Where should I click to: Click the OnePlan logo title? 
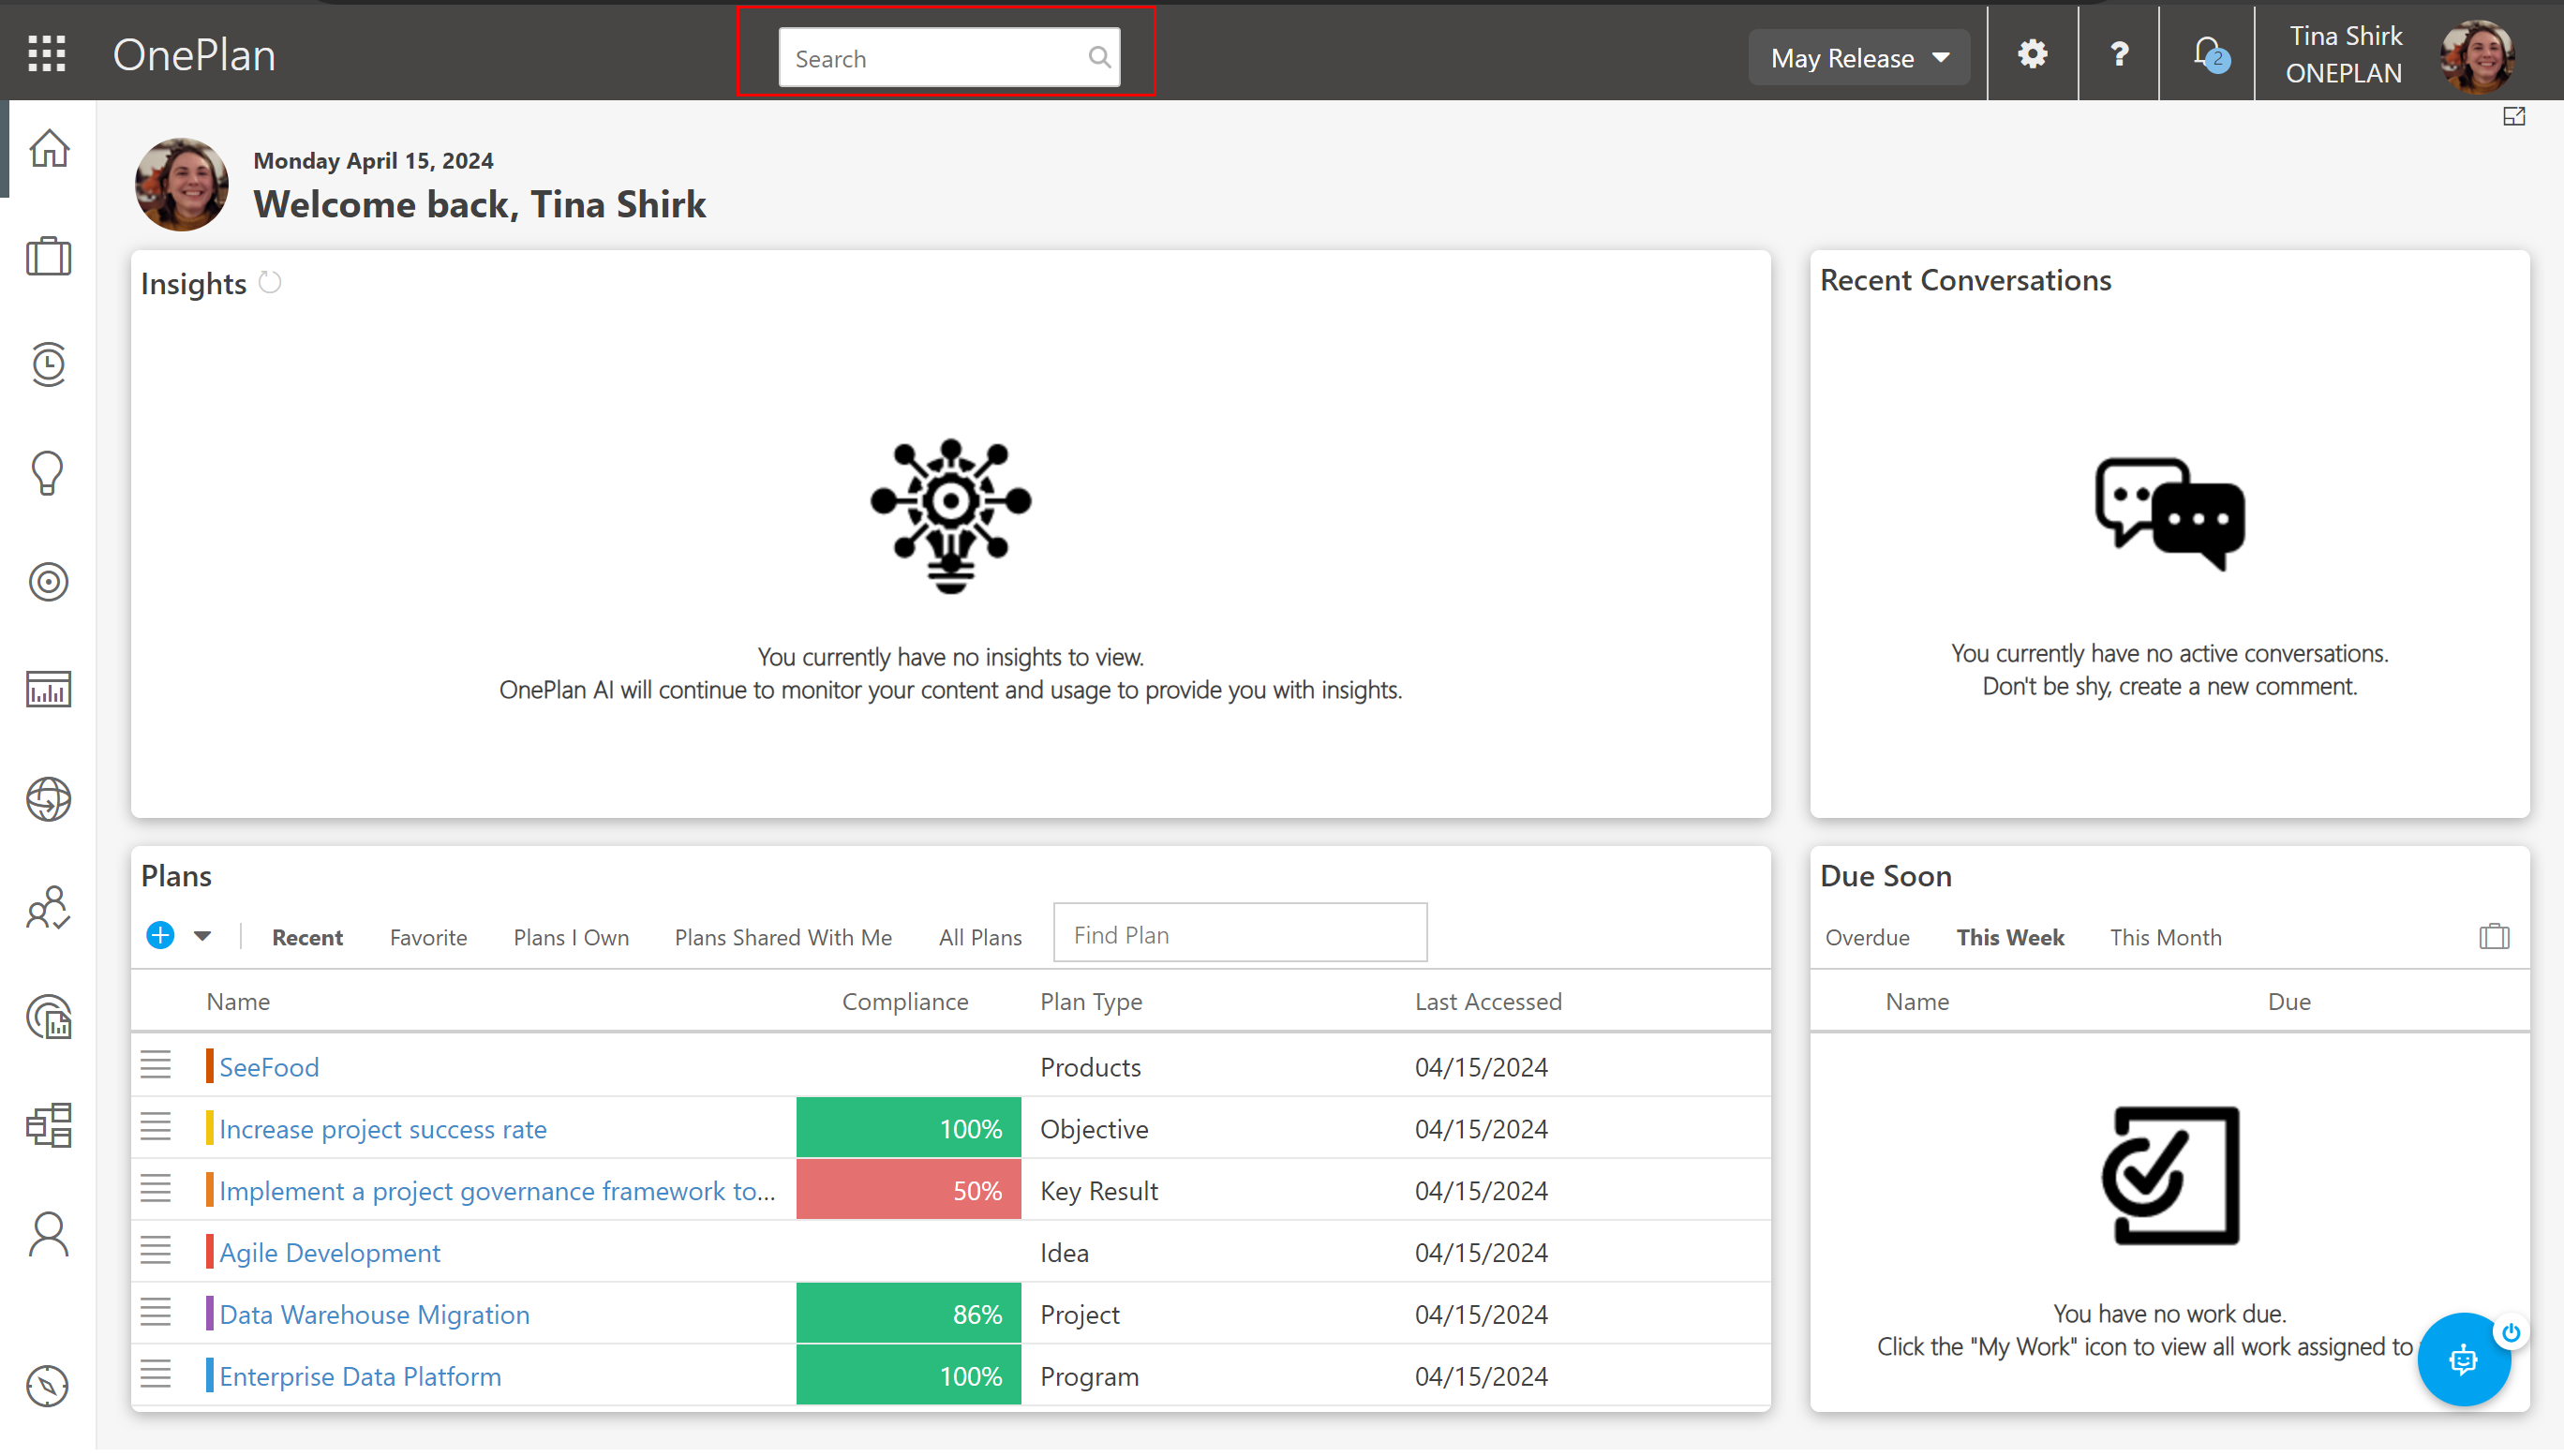click(194, 55)
